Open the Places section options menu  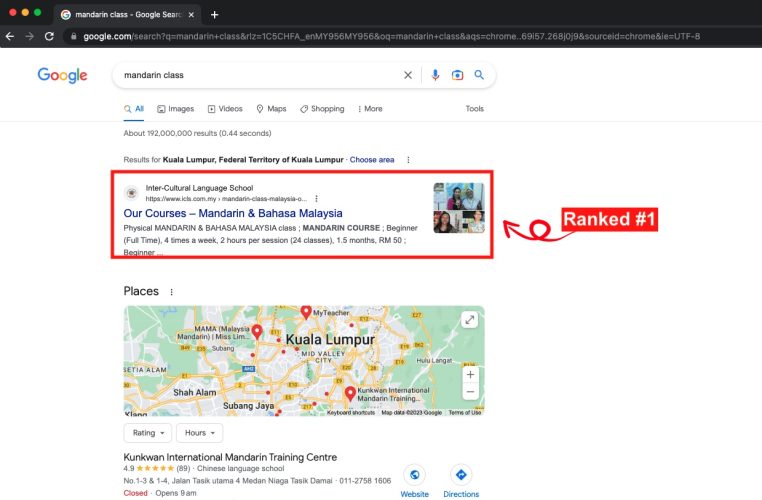(172, 292)
